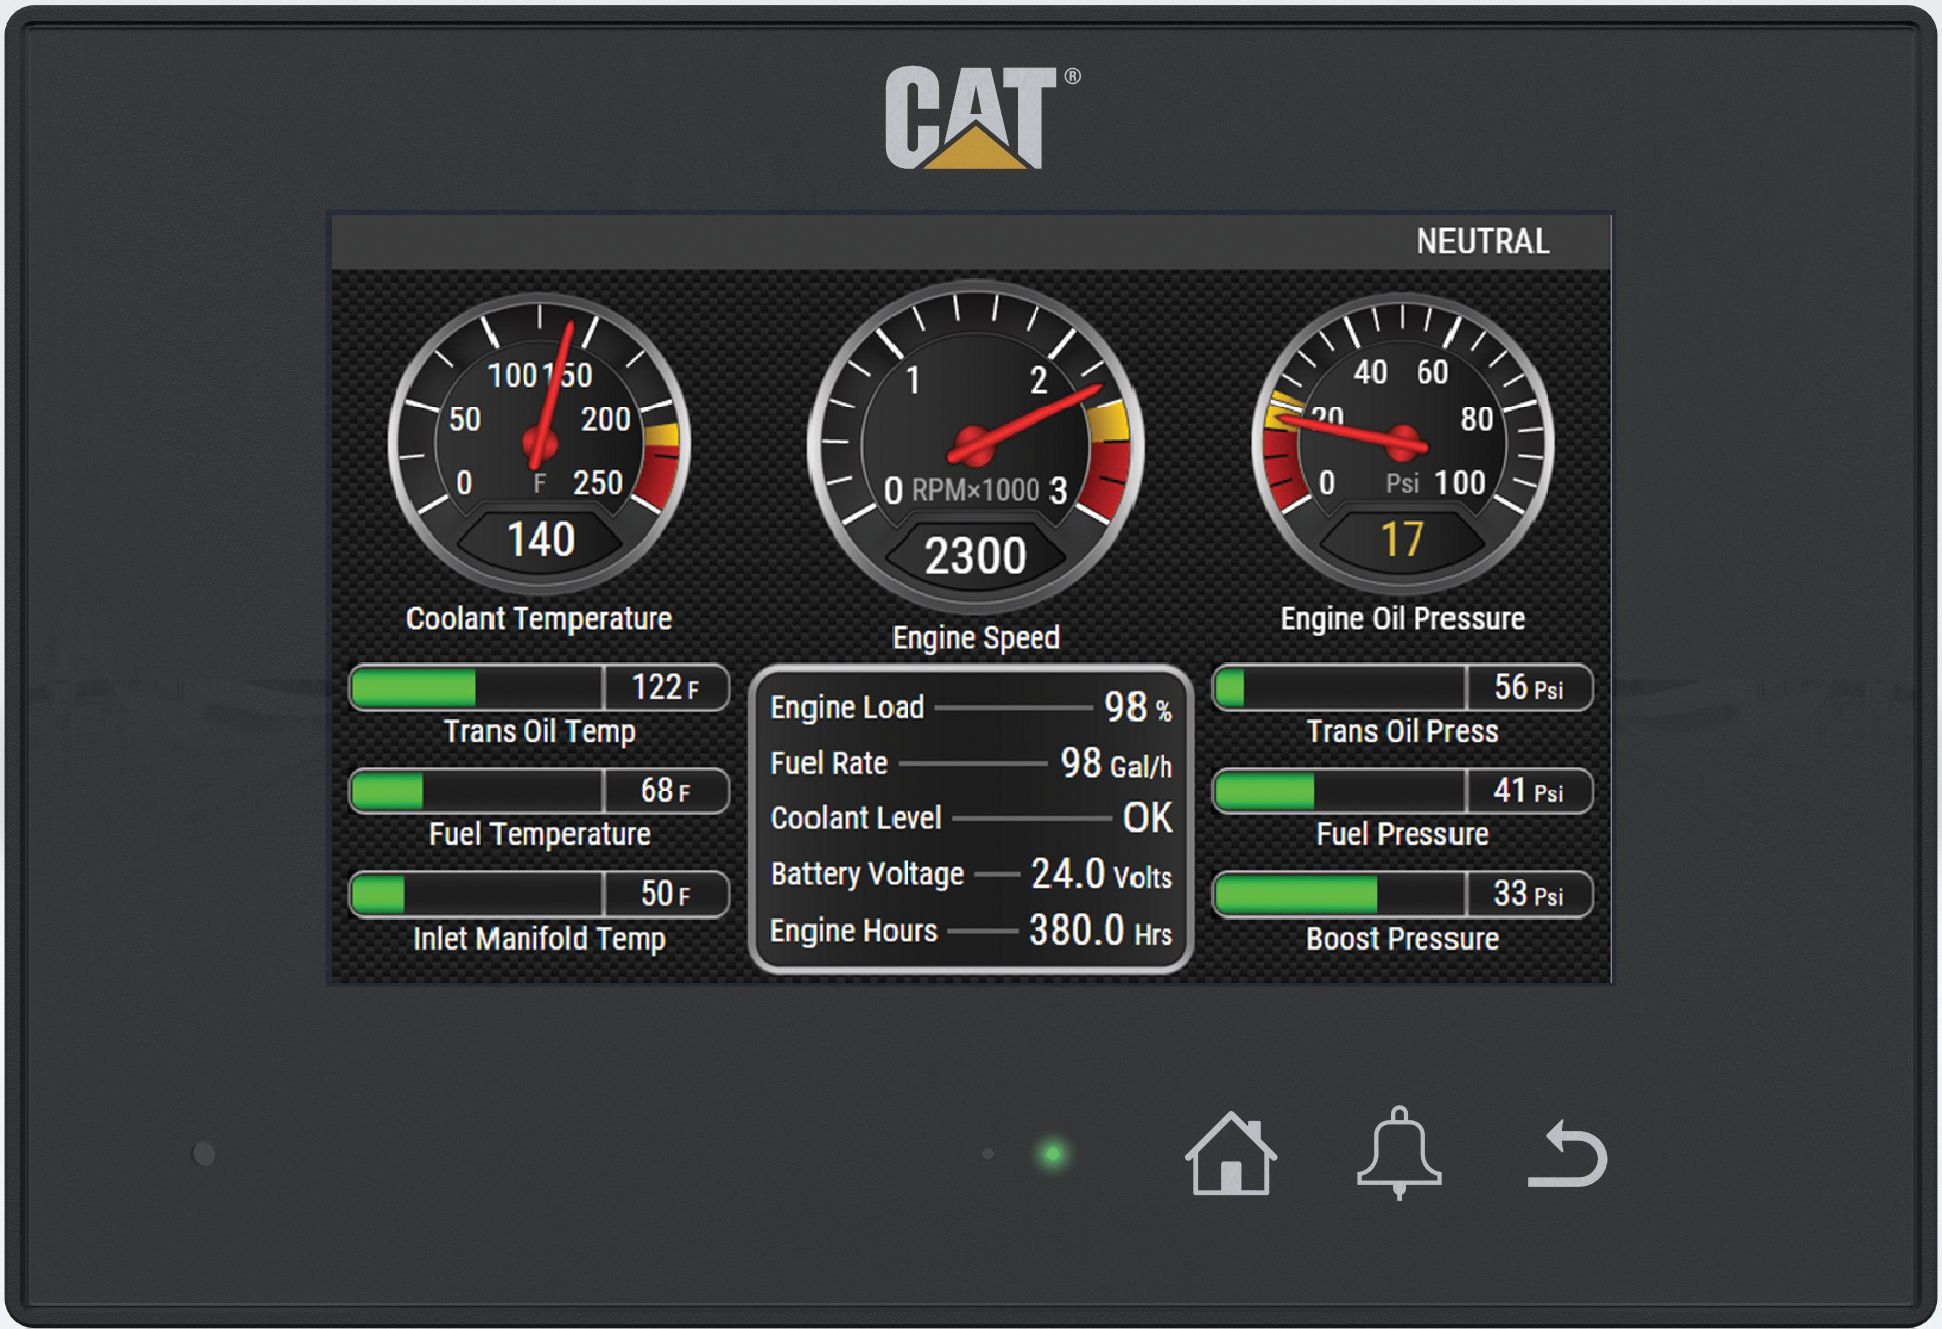
Task: Select the Trans Oil Temp bar
Action: pos(539,689)
